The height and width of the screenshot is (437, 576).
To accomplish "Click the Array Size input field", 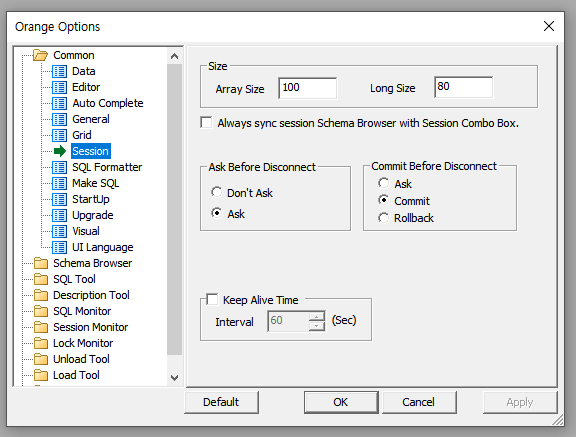I will [x=307, y=88].
